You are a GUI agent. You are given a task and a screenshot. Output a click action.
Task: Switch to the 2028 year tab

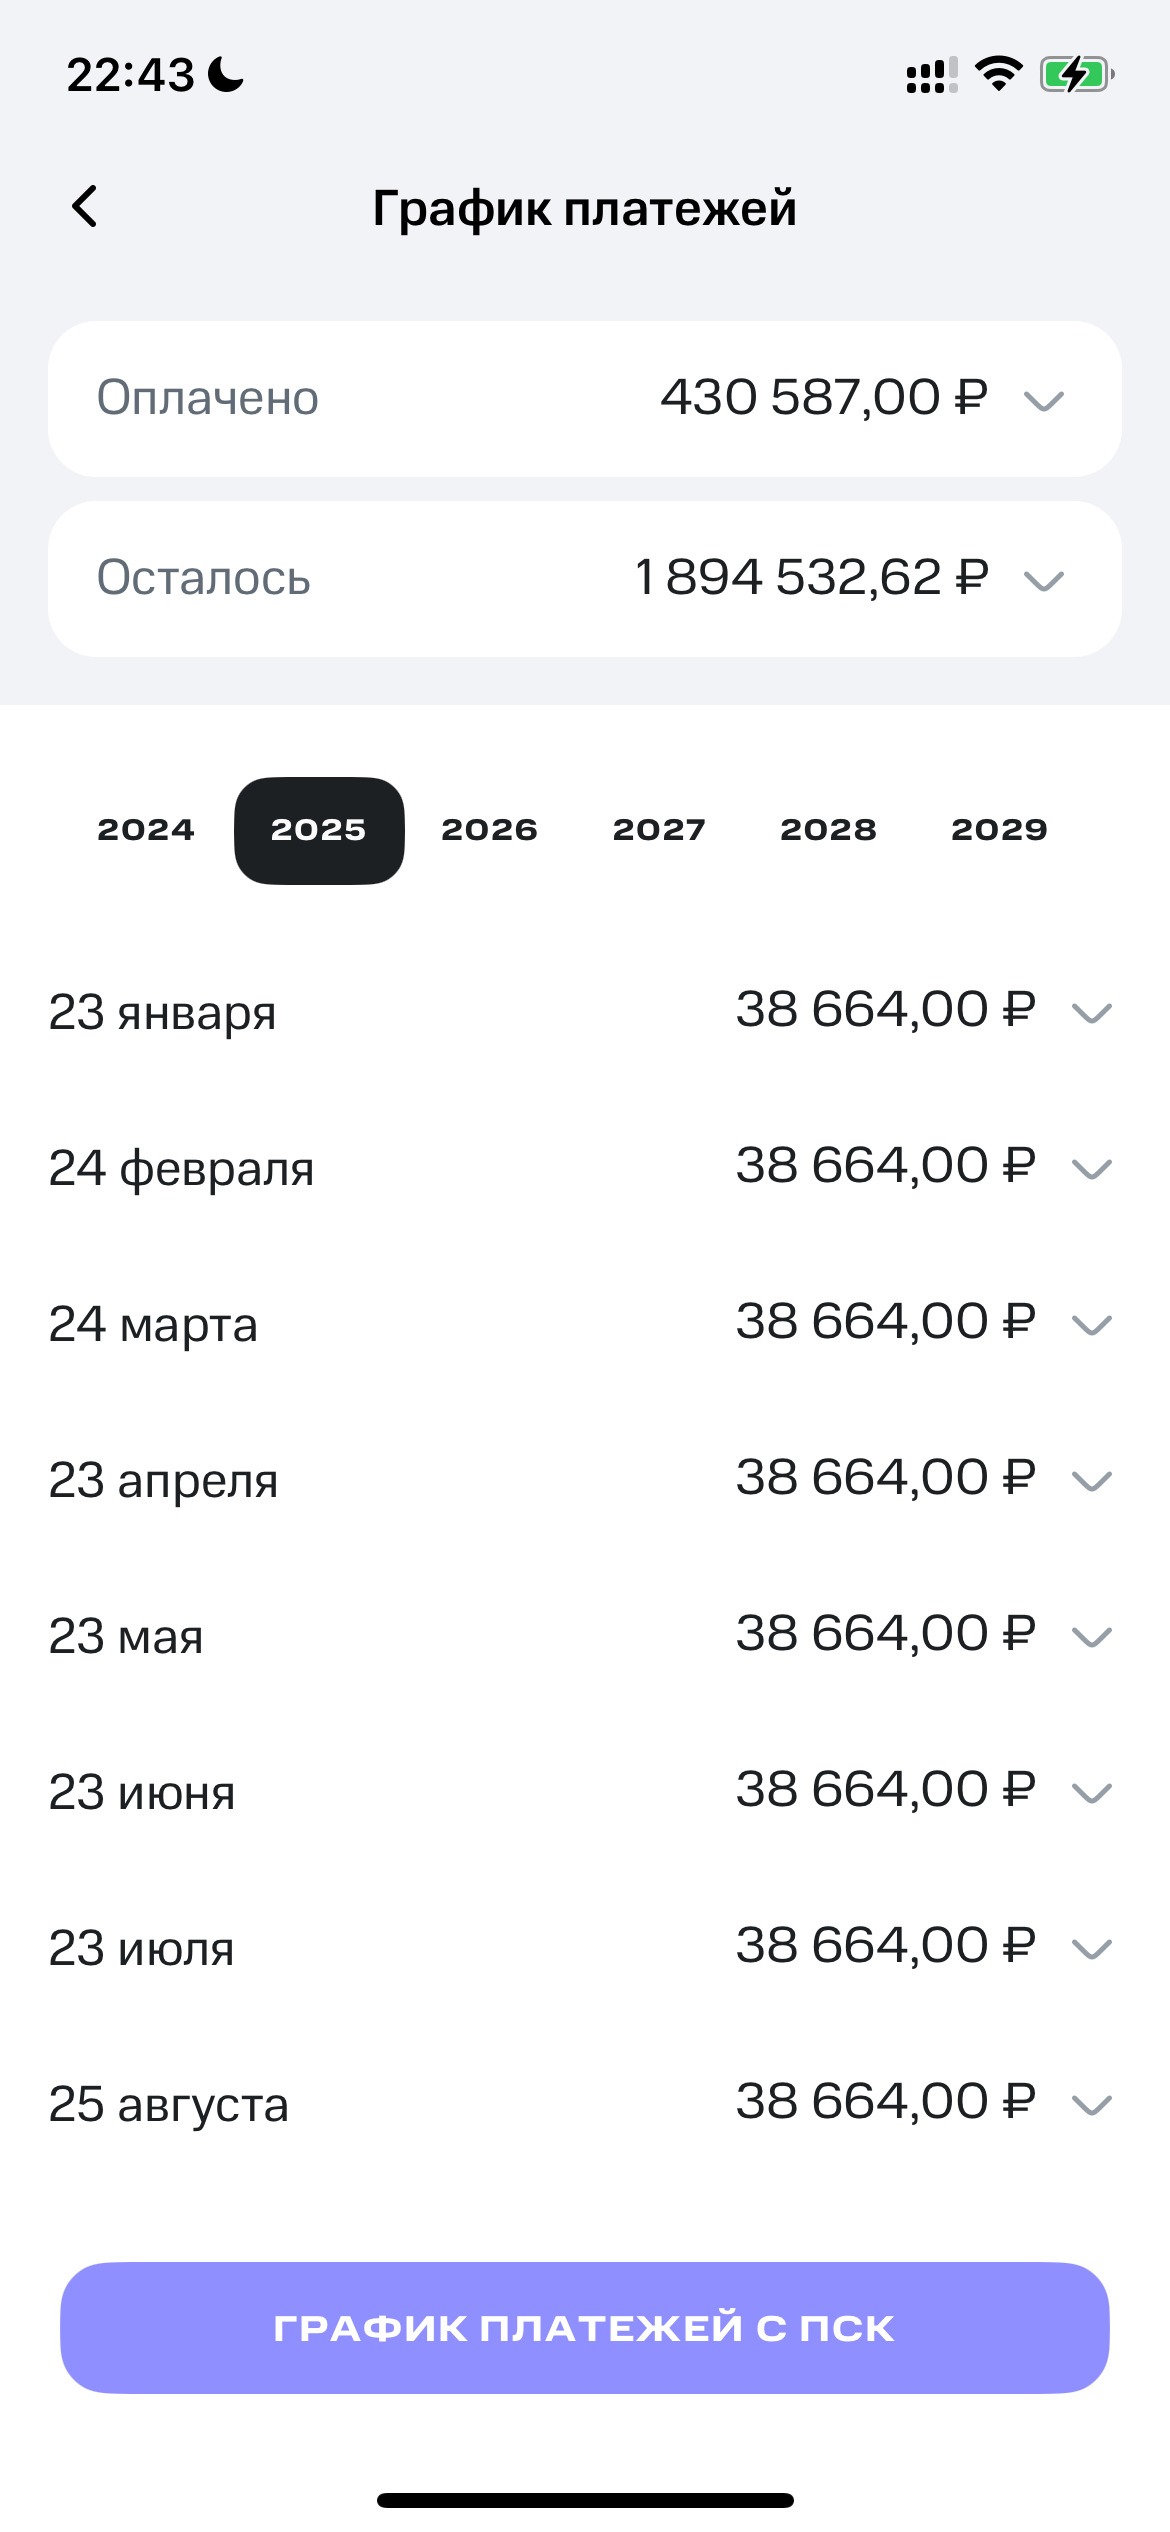click(830, 828)
